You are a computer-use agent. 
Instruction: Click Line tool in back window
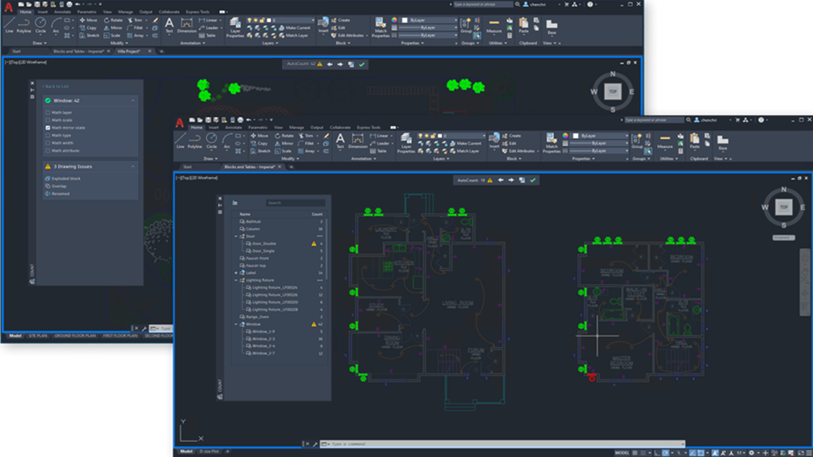tap(9, 25)
